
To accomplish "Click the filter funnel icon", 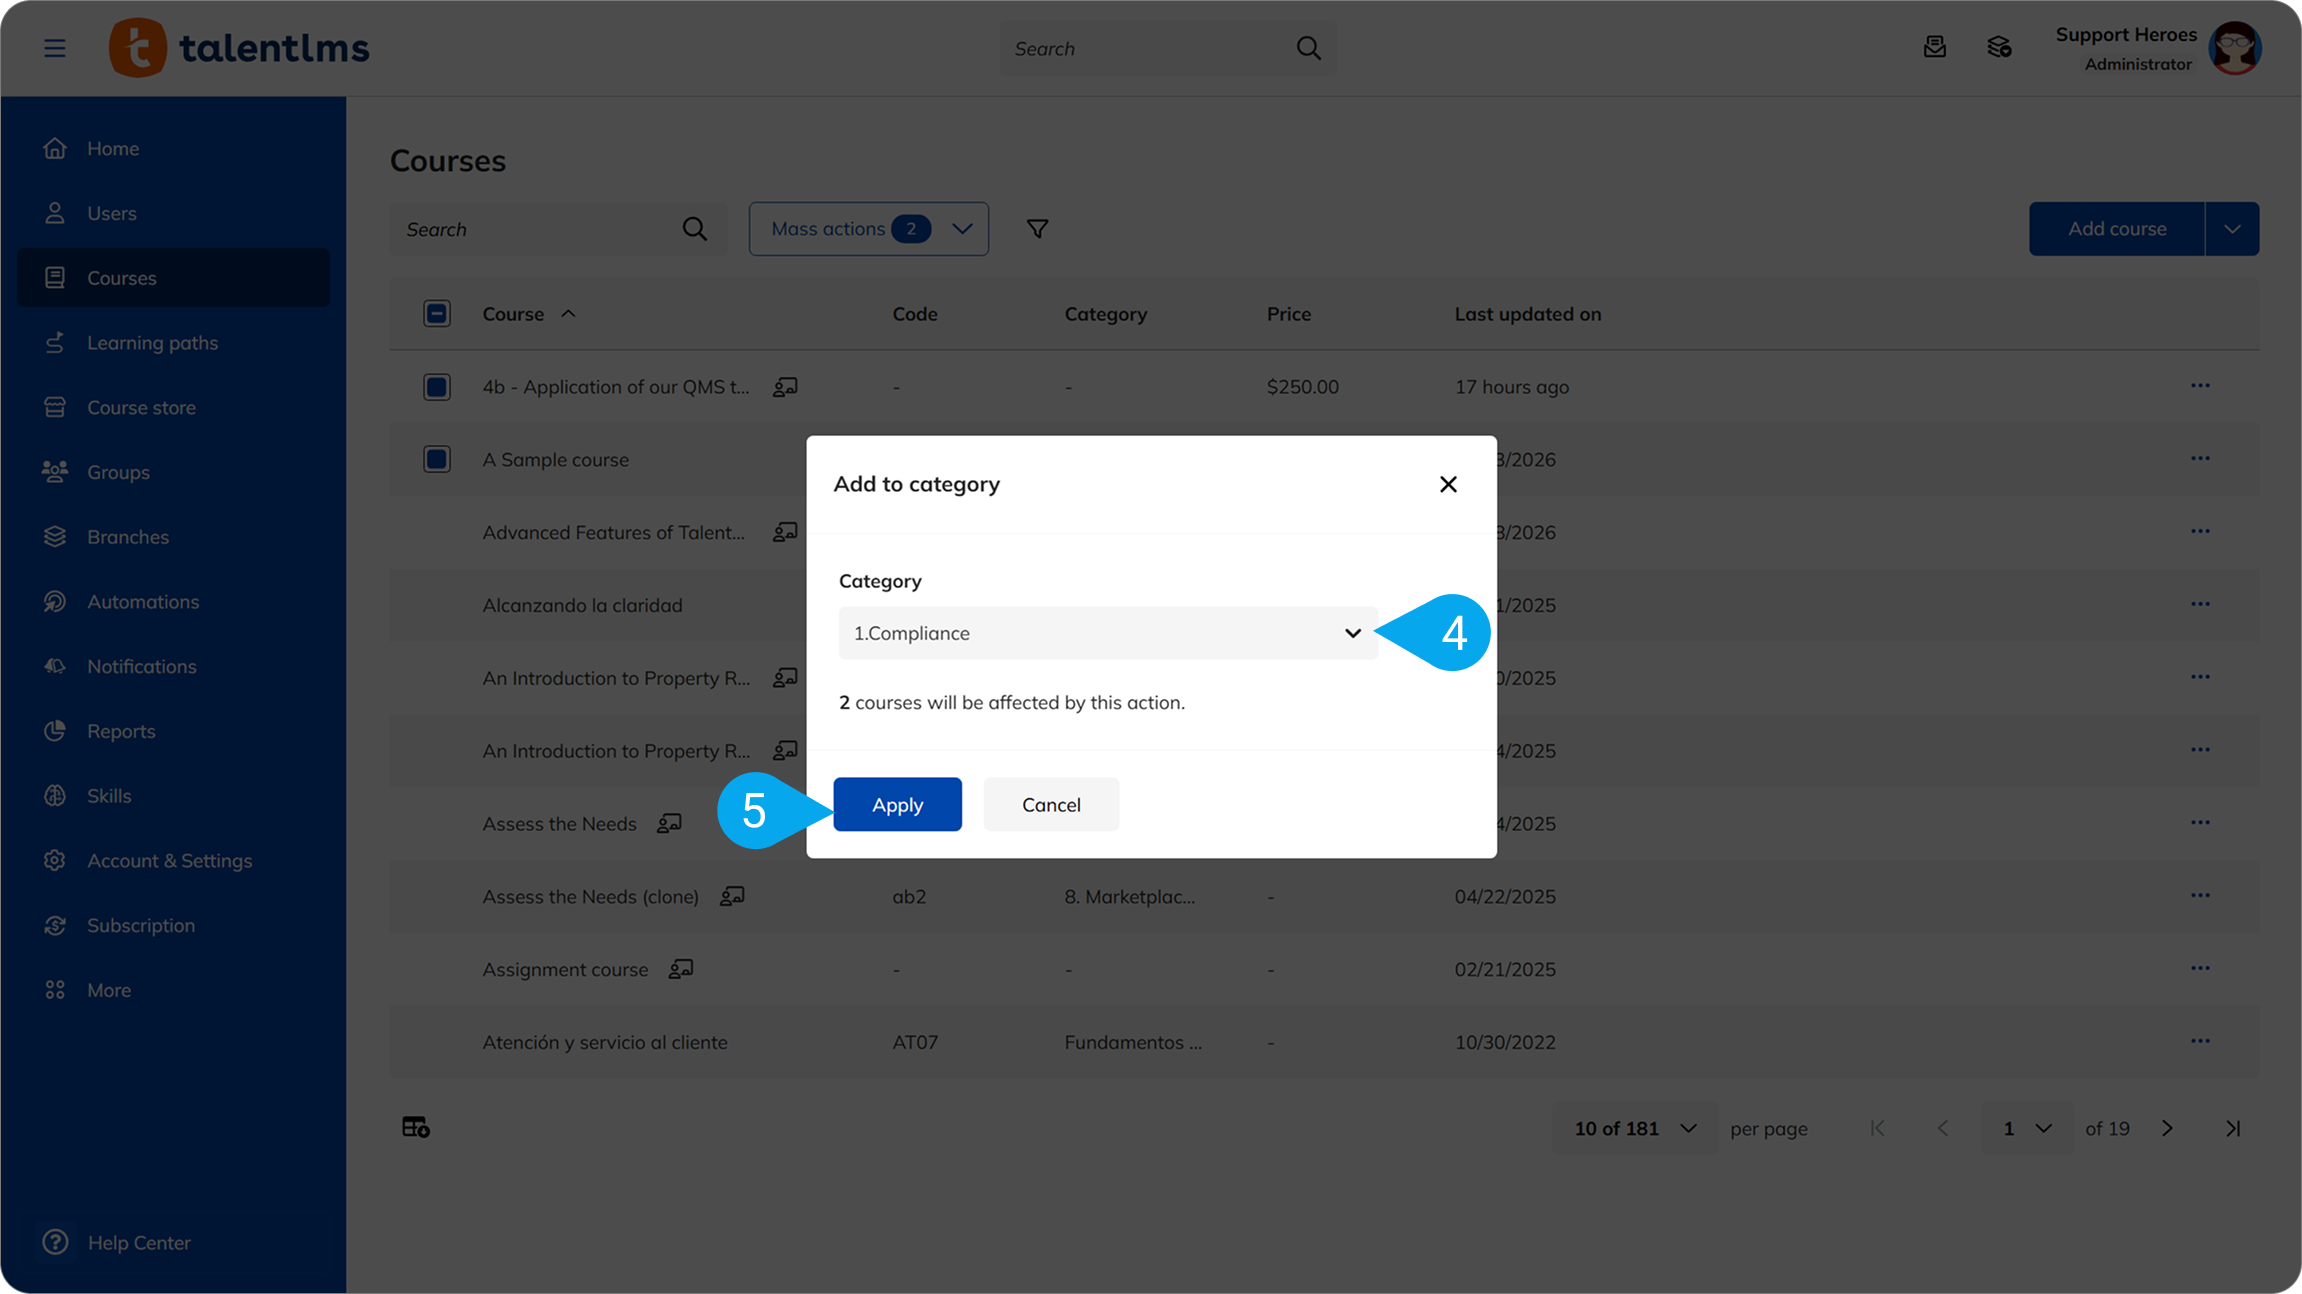I will (1037, 229).
